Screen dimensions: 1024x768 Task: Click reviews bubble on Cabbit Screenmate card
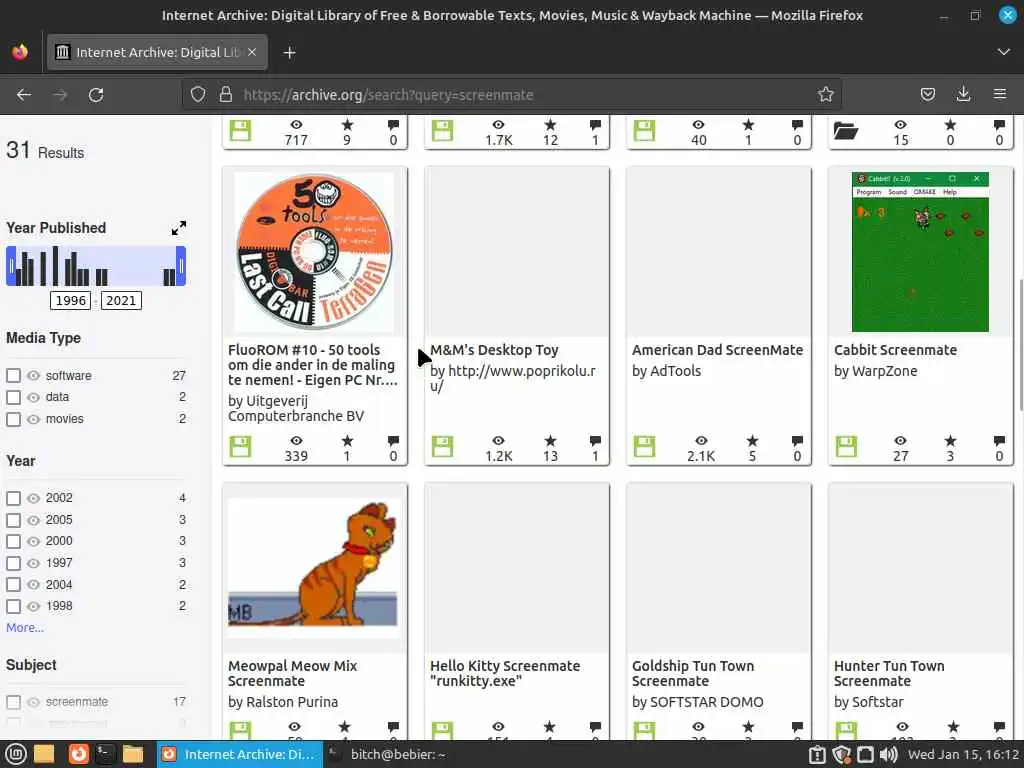click(x=999, y=441)
